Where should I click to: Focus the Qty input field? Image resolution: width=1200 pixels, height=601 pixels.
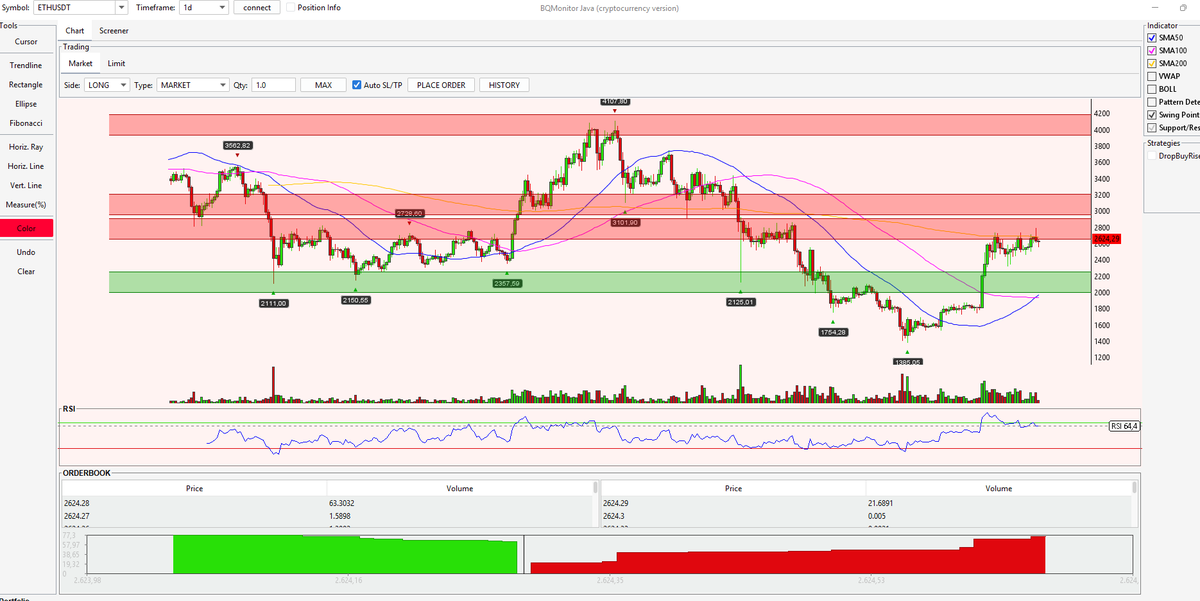click(x=274, y=85)
